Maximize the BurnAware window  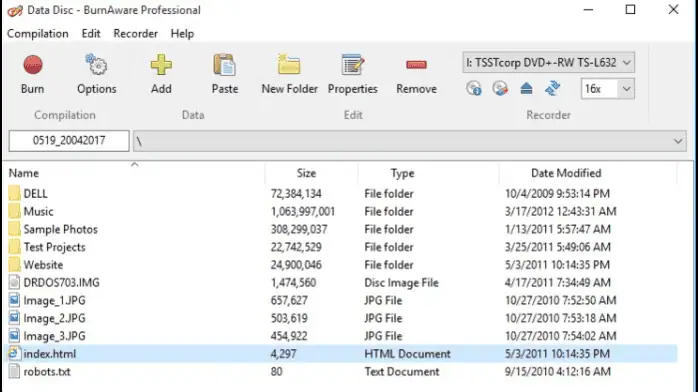click(x=630, y=10)
